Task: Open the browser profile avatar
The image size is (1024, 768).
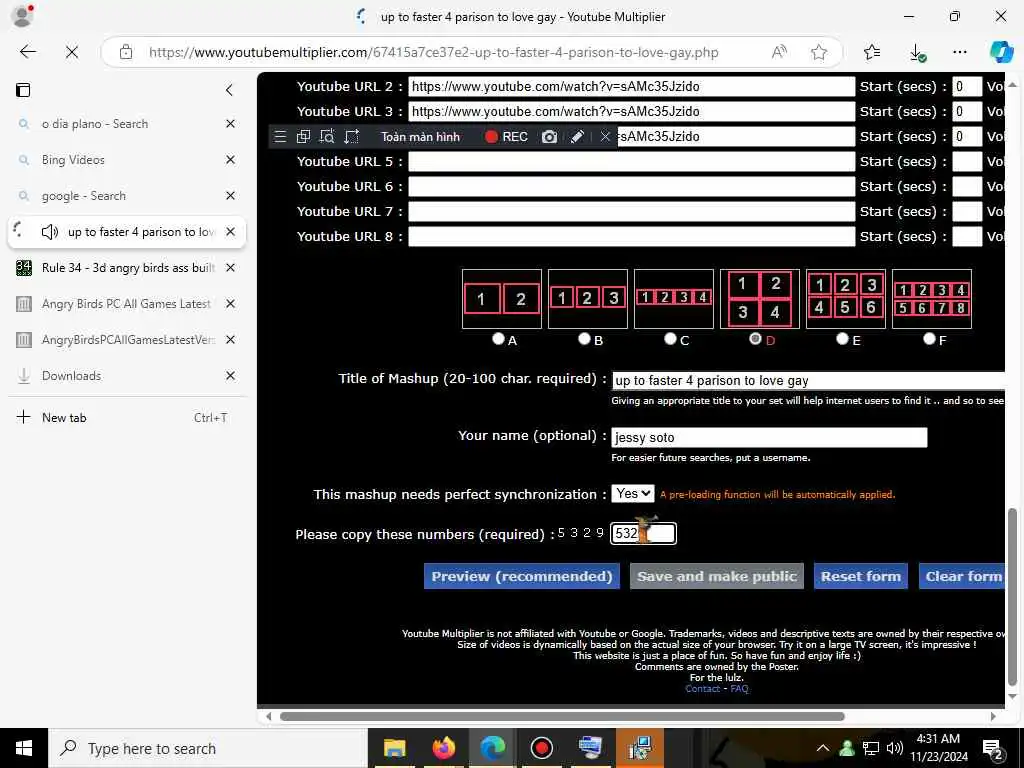Action: [22, 16]
